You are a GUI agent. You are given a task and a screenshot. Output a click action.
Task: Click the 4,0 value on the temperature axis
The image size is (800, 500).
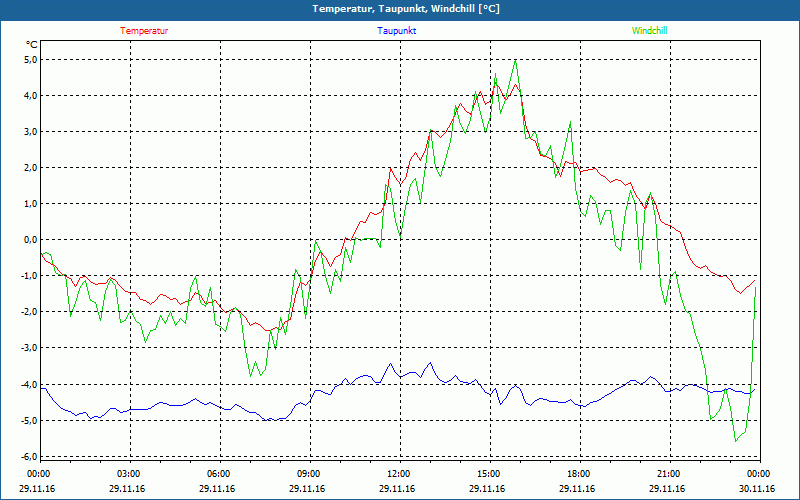[x=31, y=95]
